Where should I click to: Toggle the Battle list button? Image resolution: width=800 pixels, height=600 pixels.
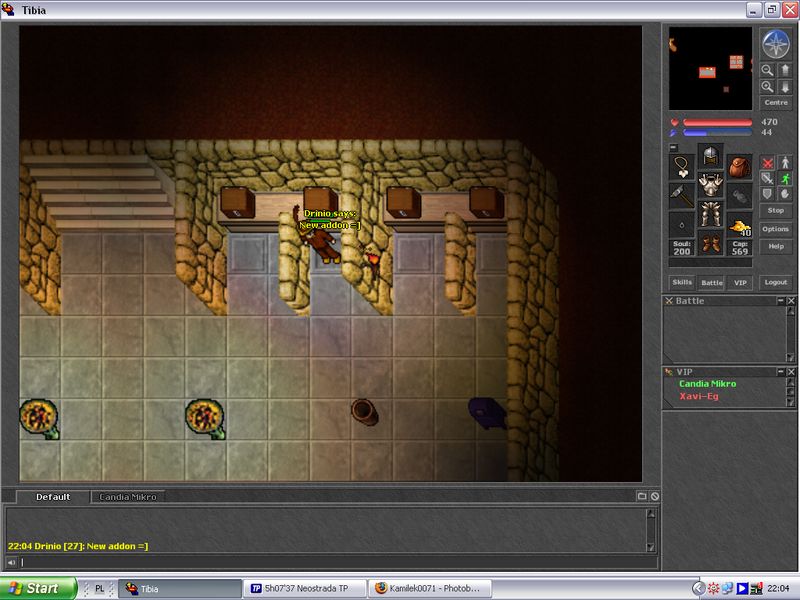tap(712, 282)
